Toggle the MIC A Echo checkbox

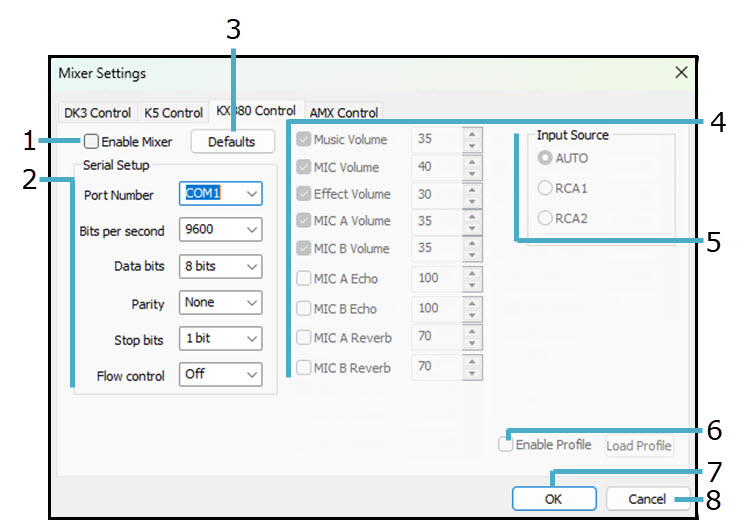(304, 279)
